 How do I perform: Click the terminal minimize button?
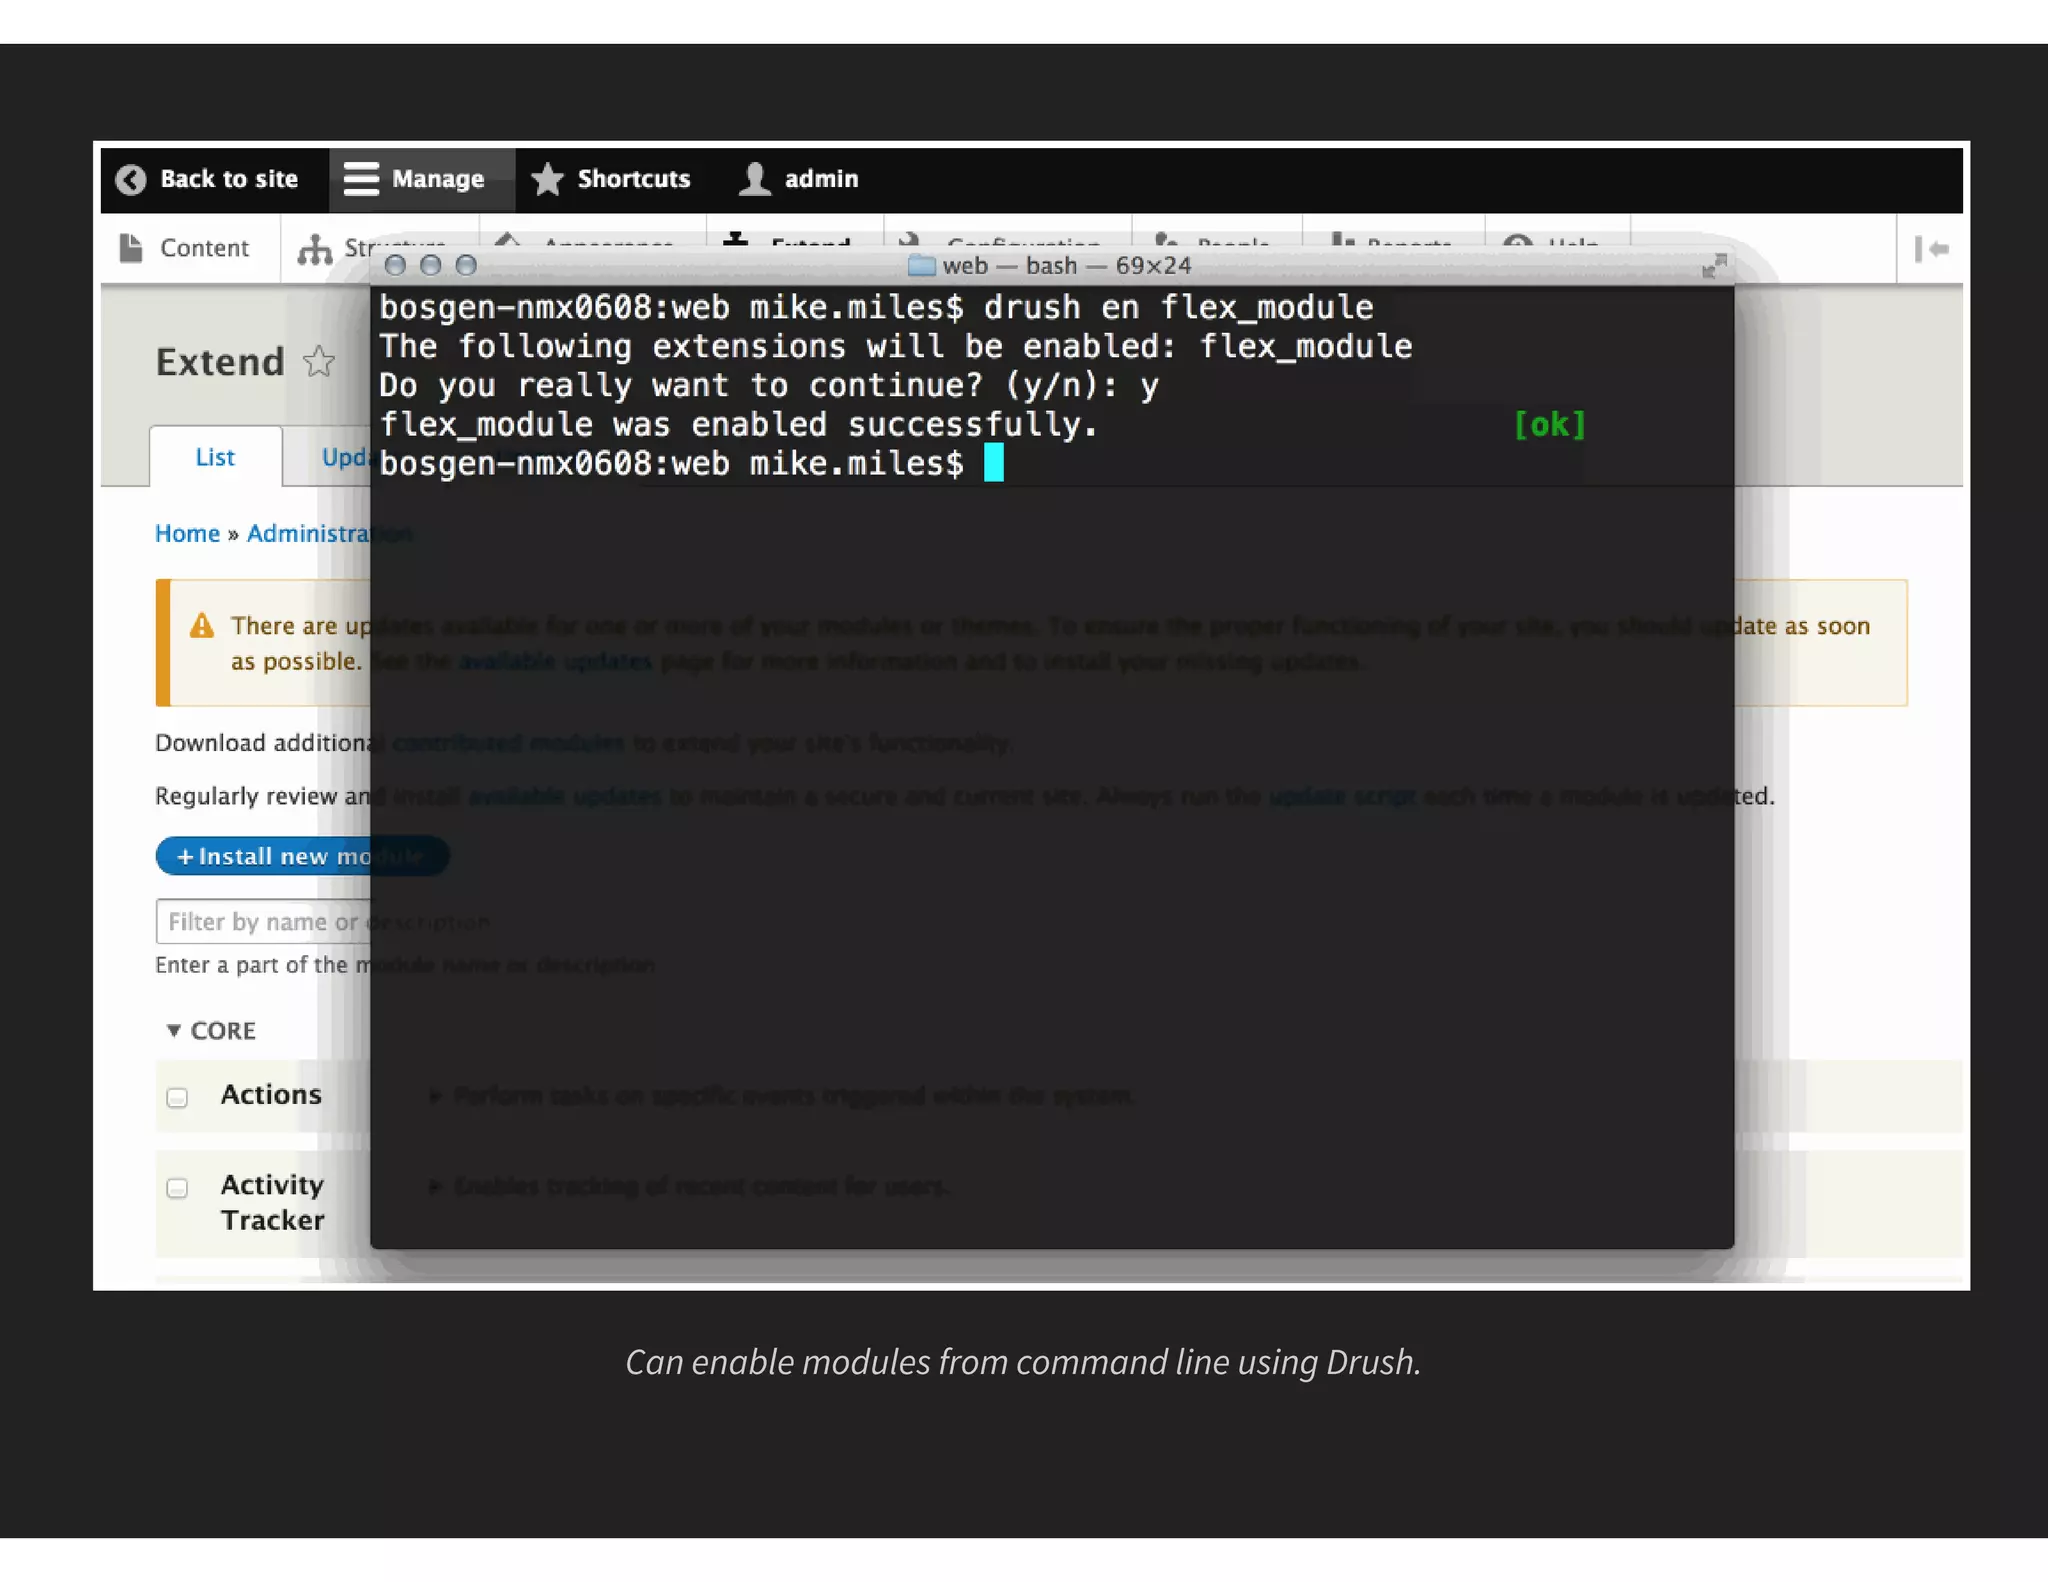tap(430, 265)
